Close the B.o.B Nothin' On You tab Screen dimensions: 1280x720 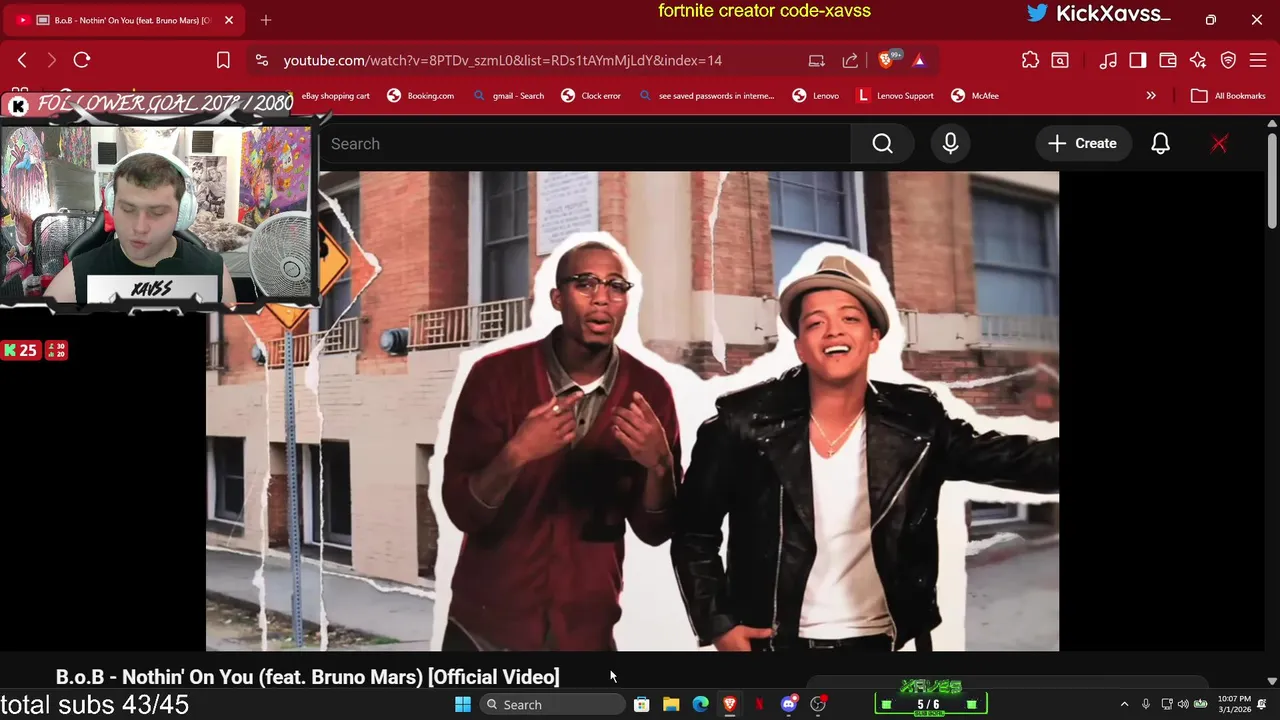click(x=228, y=20)
